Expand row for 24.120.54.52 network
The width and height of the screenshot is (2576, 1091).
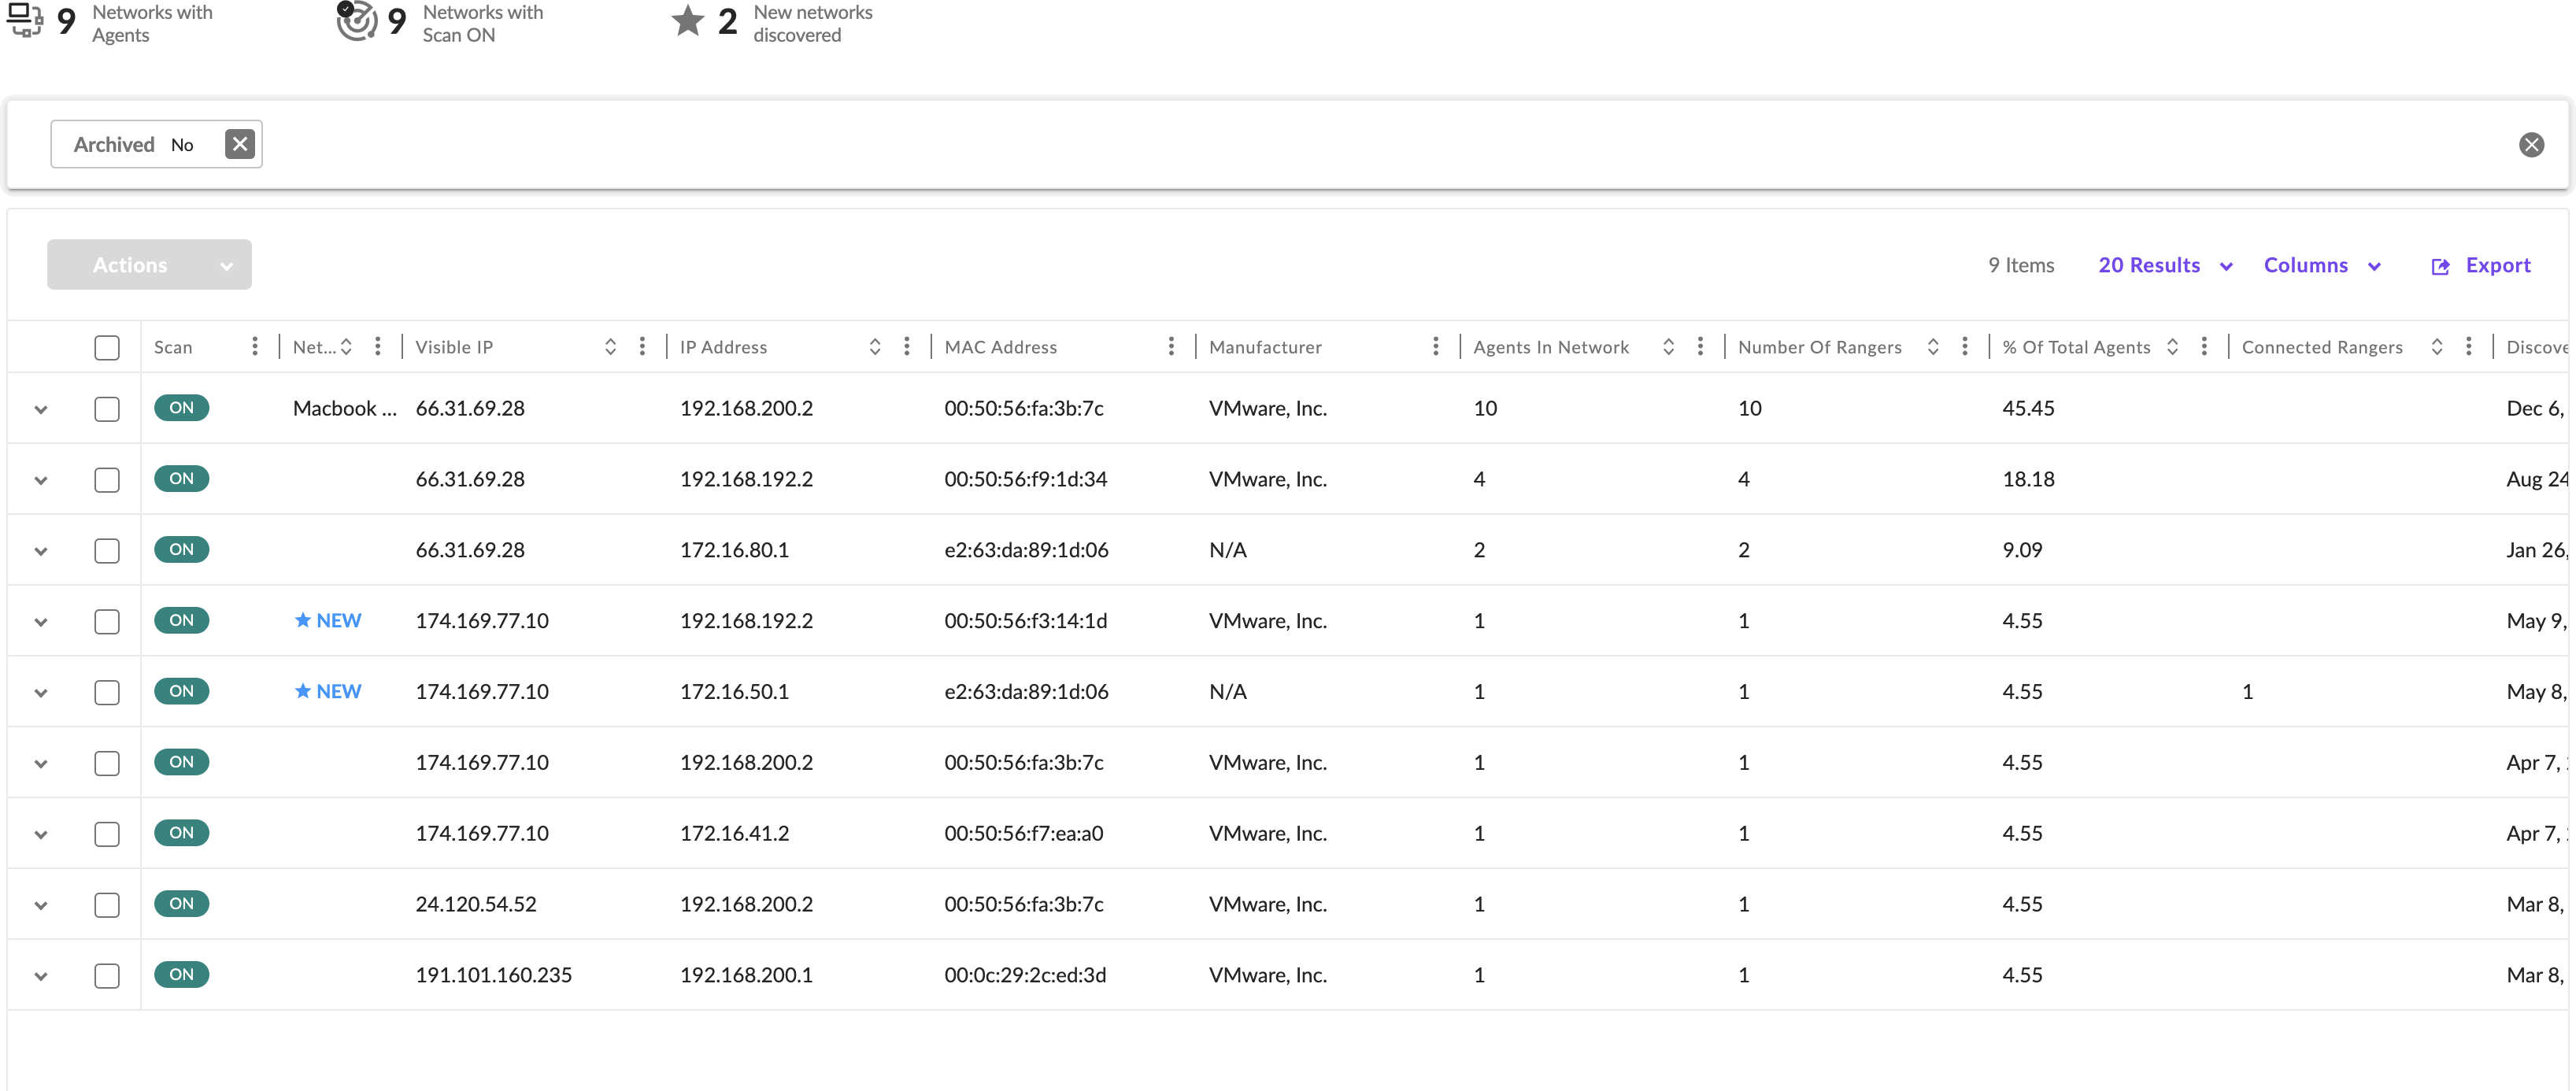click(41, 905)
